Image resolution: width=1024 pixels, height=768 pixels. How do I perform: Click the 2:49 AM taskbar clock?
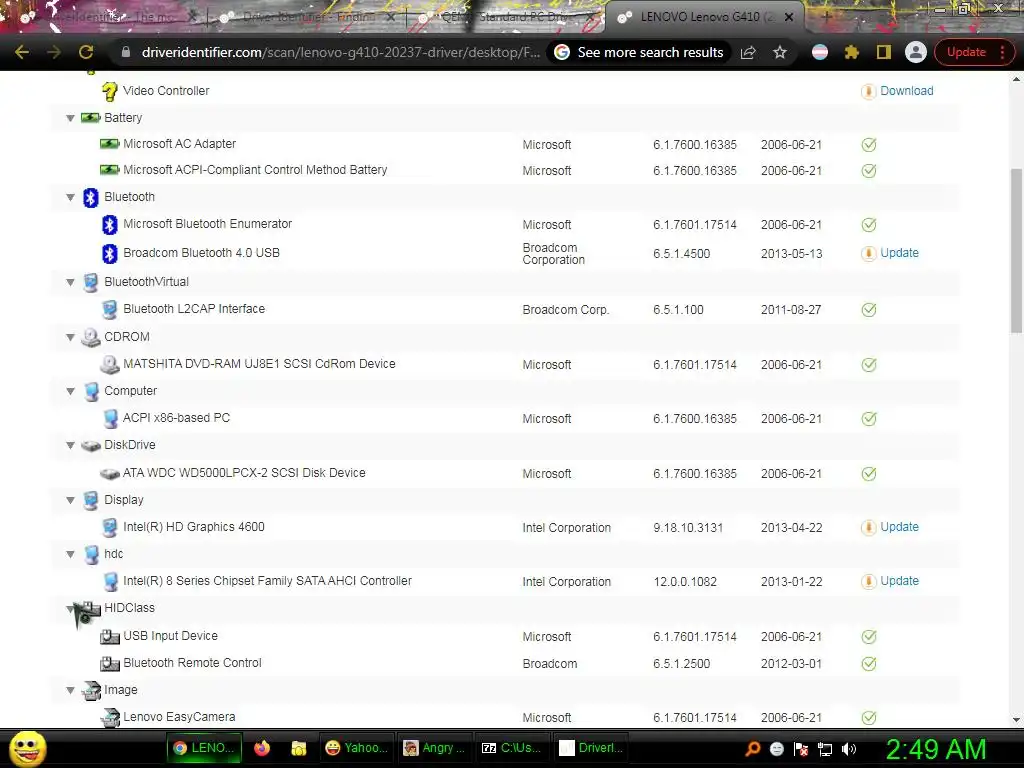click(935, 750)
